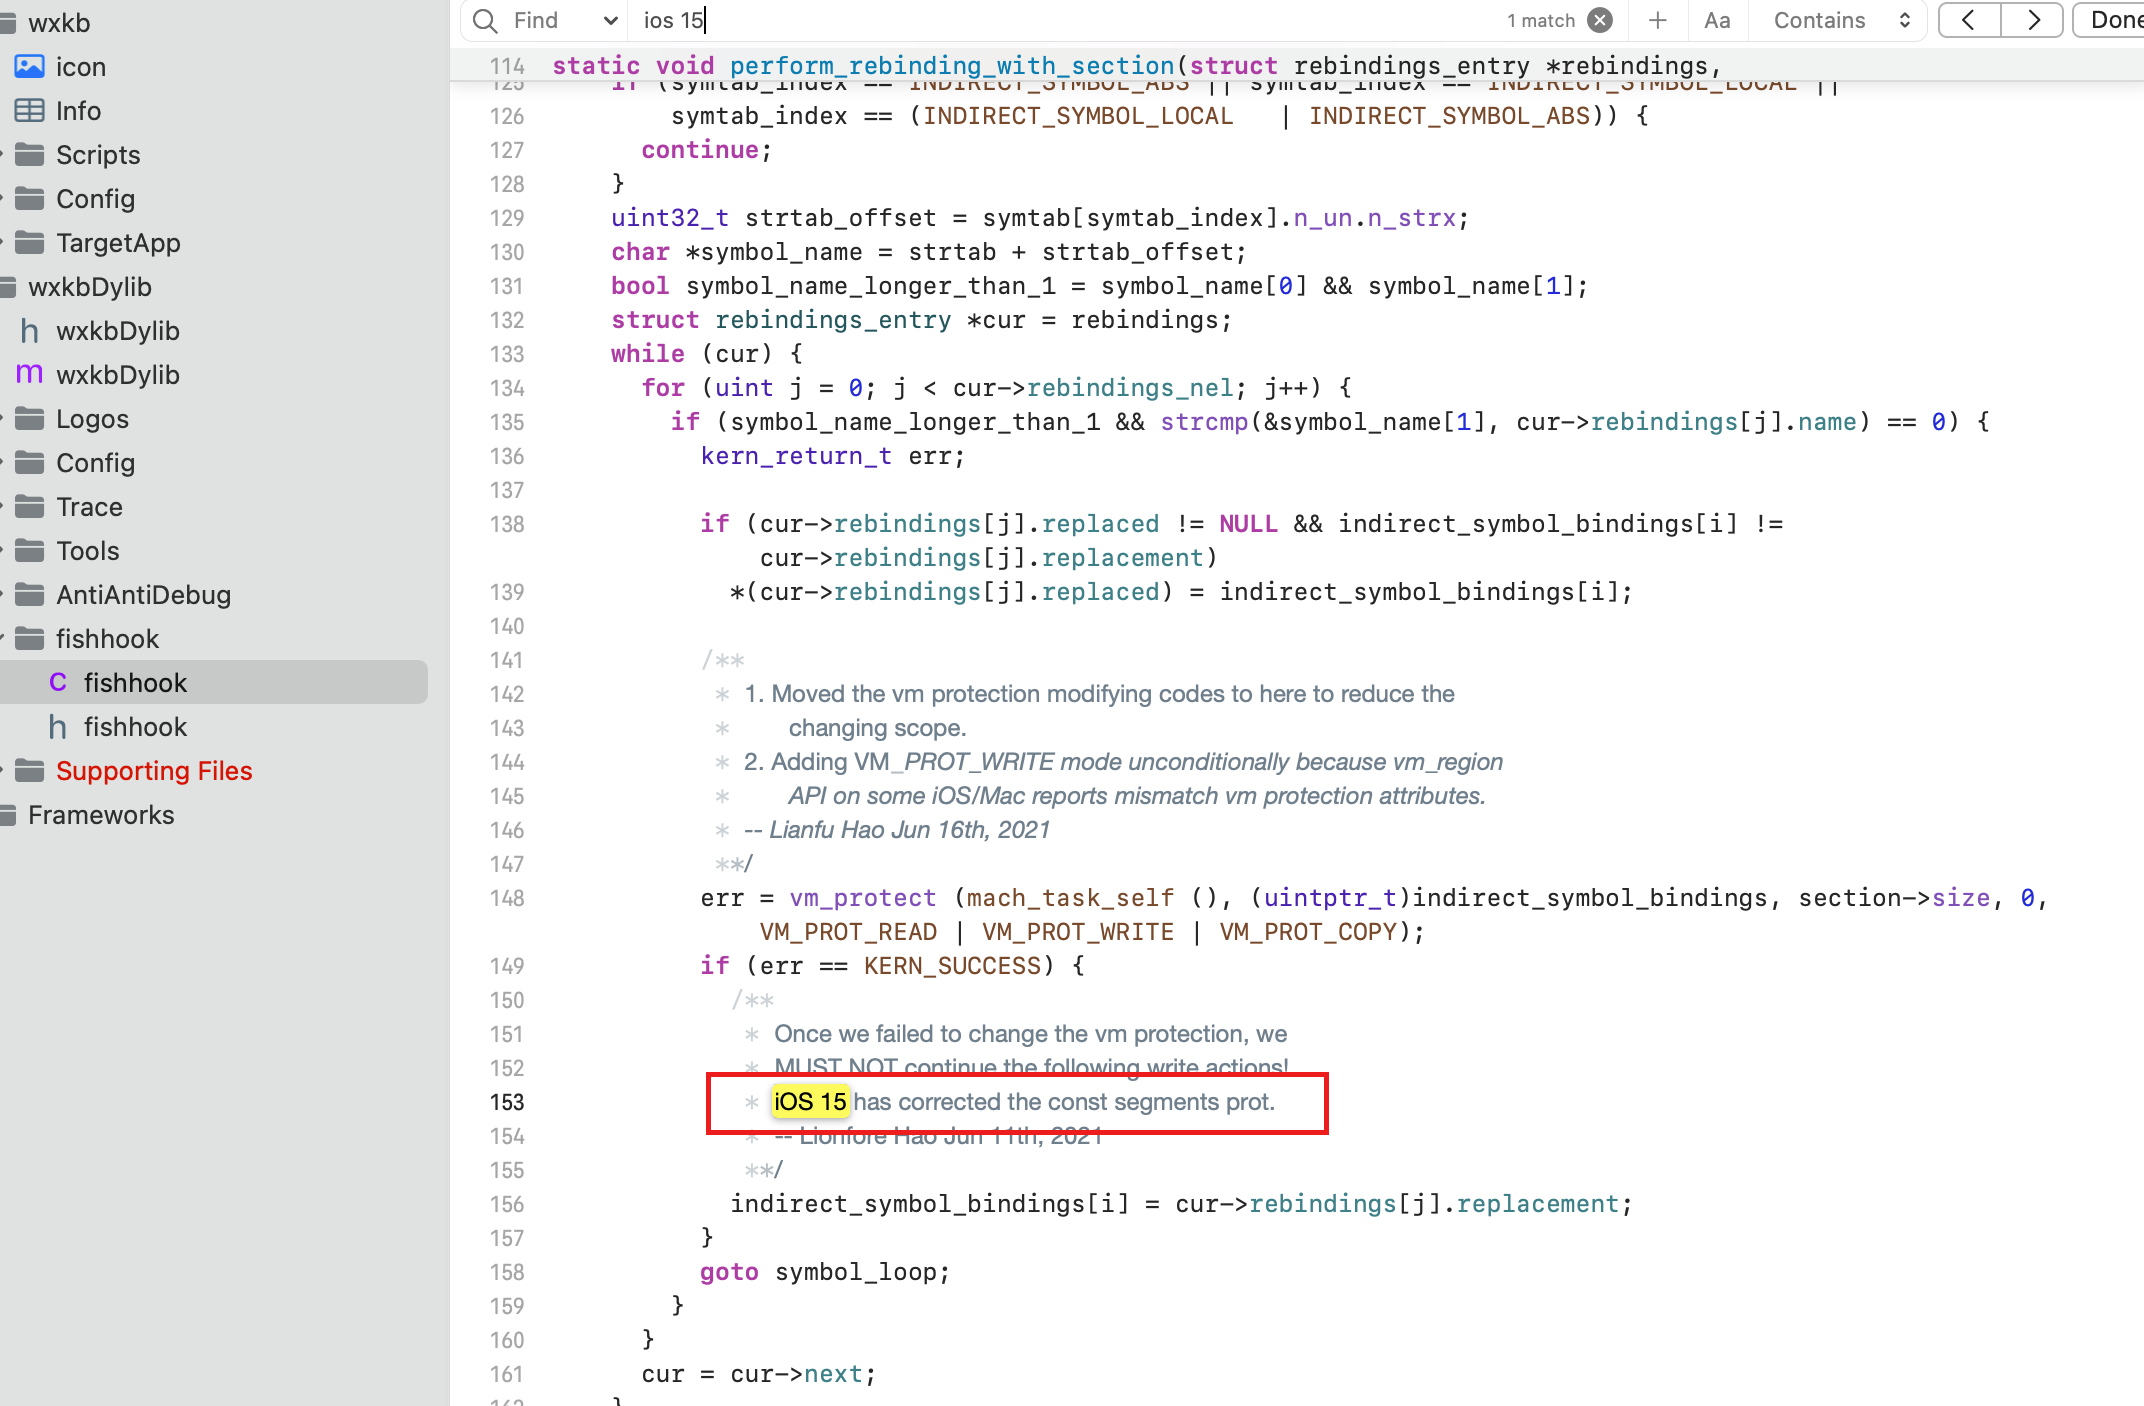Add a search criterion with the plus icon

(x=1657, y=20)
